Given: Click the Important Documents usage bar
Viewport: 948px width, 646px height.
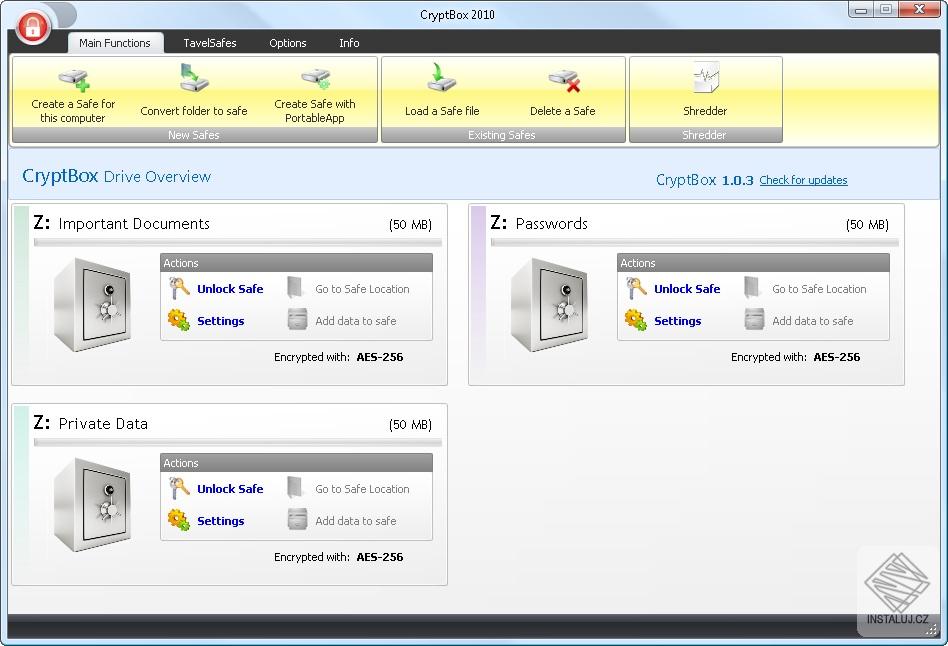Looking at the screenshot, I should point(238,243).
